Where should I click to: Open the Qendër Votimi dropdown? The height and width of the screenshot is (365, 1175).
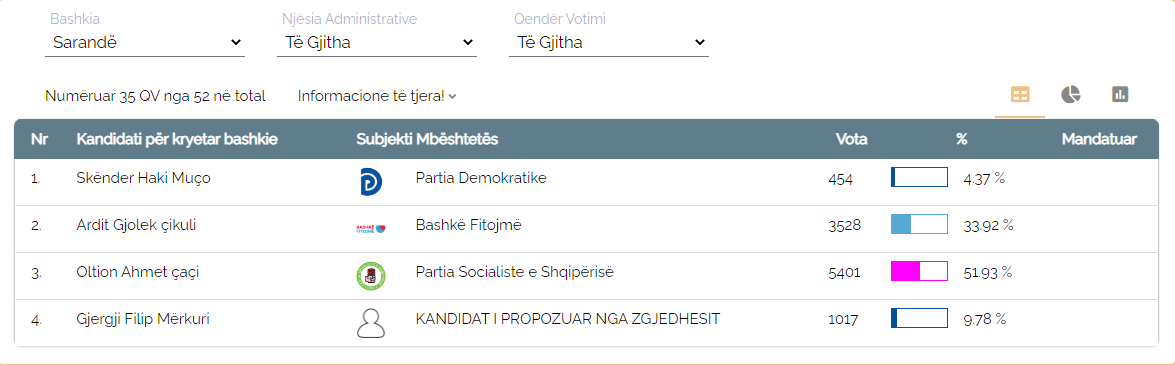pos(608,43)
